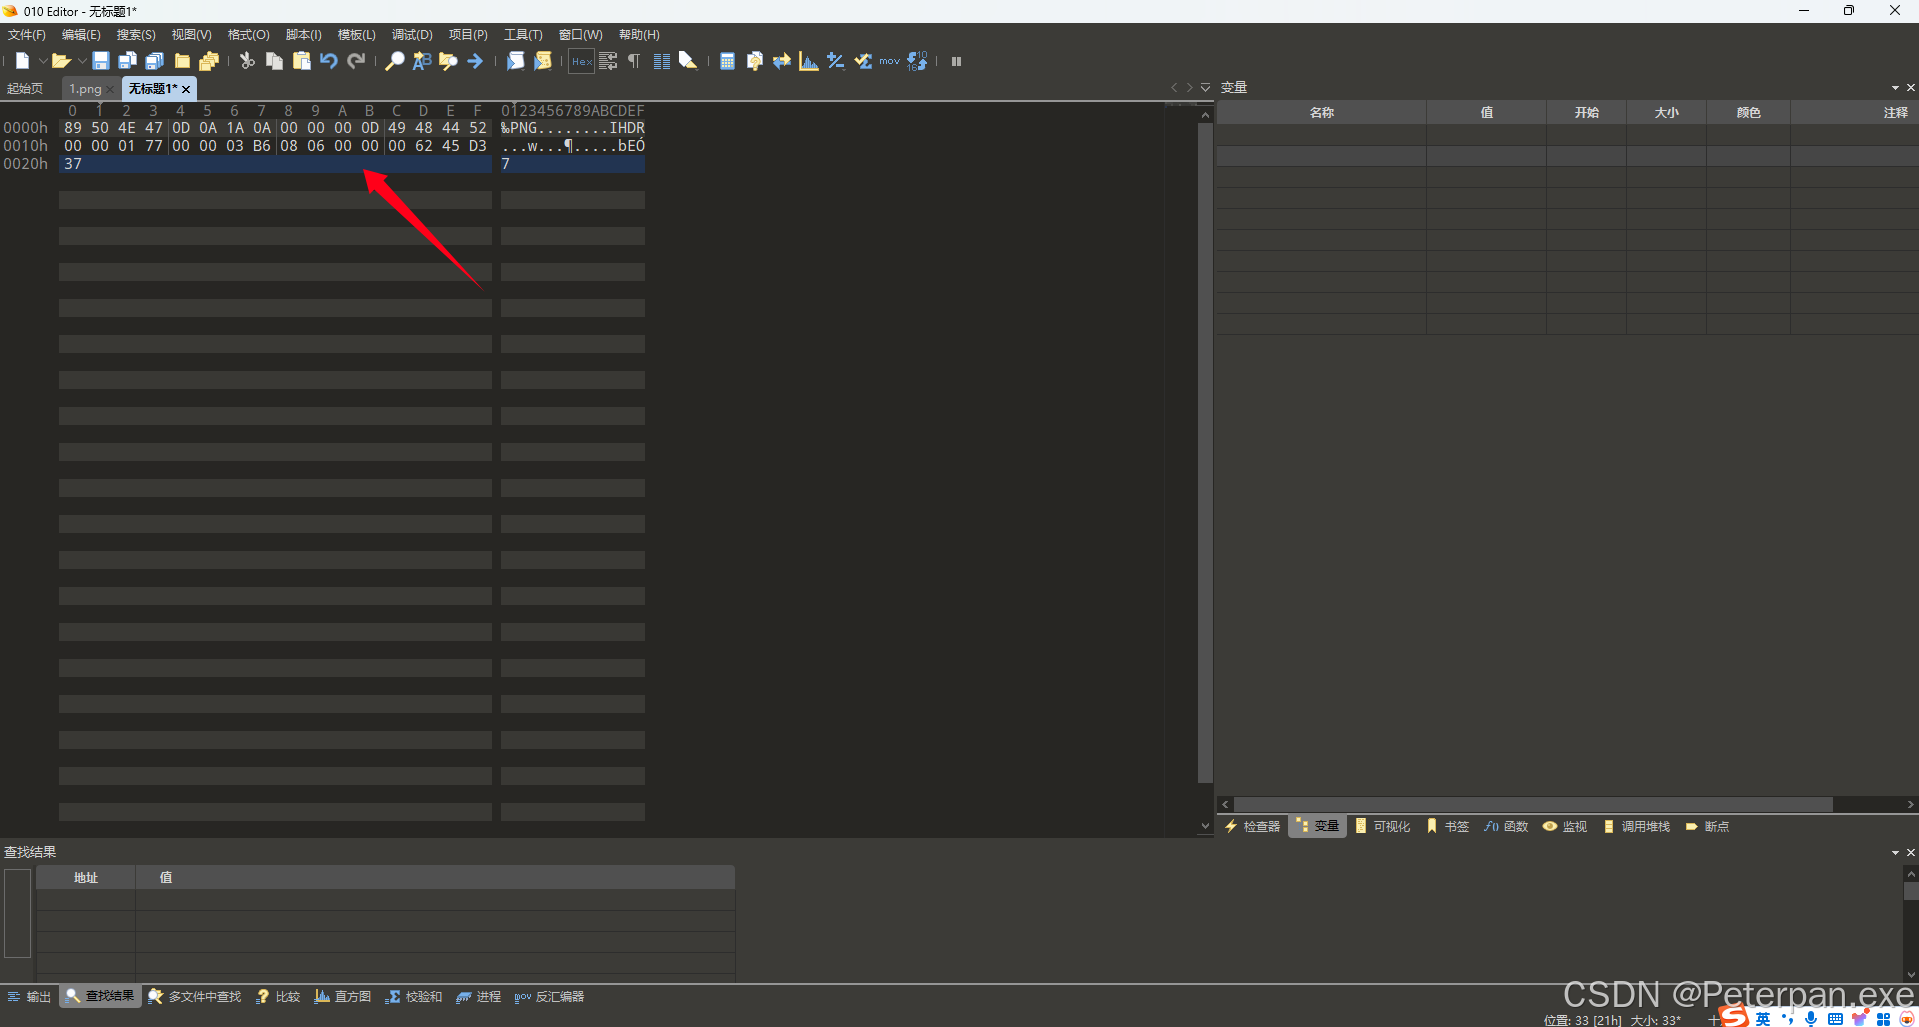Click the Open File folder icon
The width and height of the screenshot is (1919, 1027).
tap(61, 61)
